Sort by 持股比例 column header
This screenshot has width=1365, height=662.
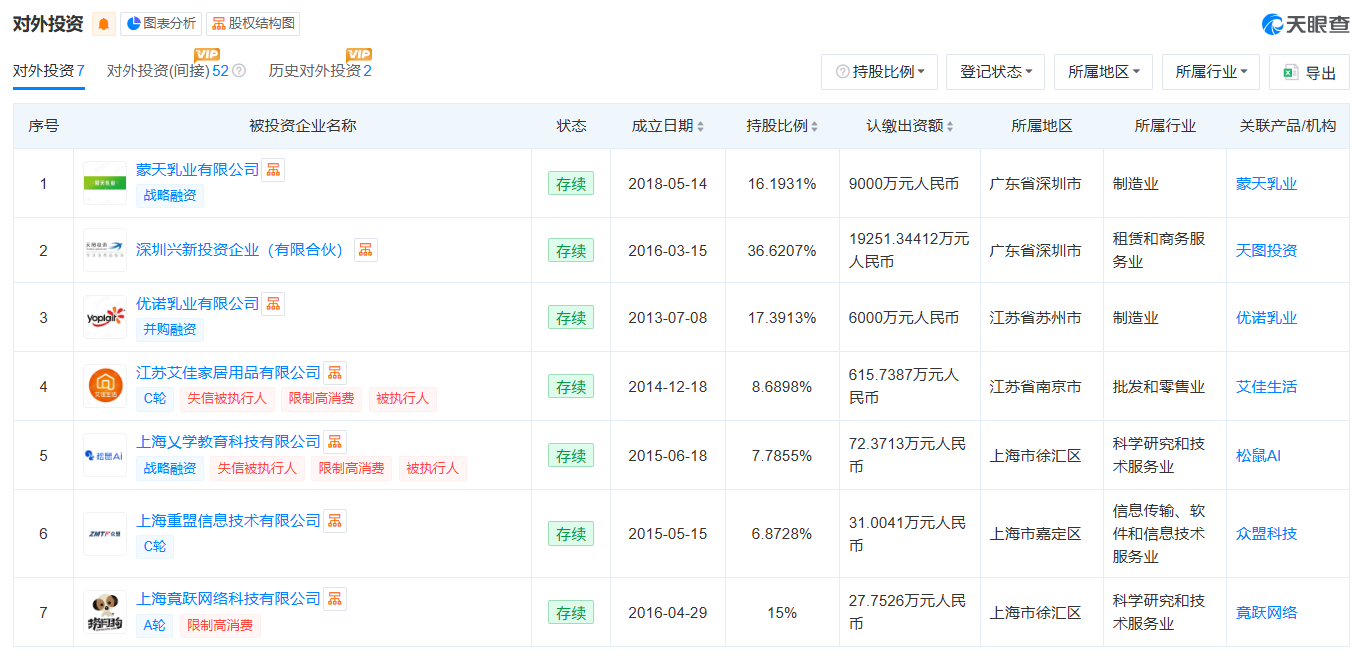click(782, 126)
